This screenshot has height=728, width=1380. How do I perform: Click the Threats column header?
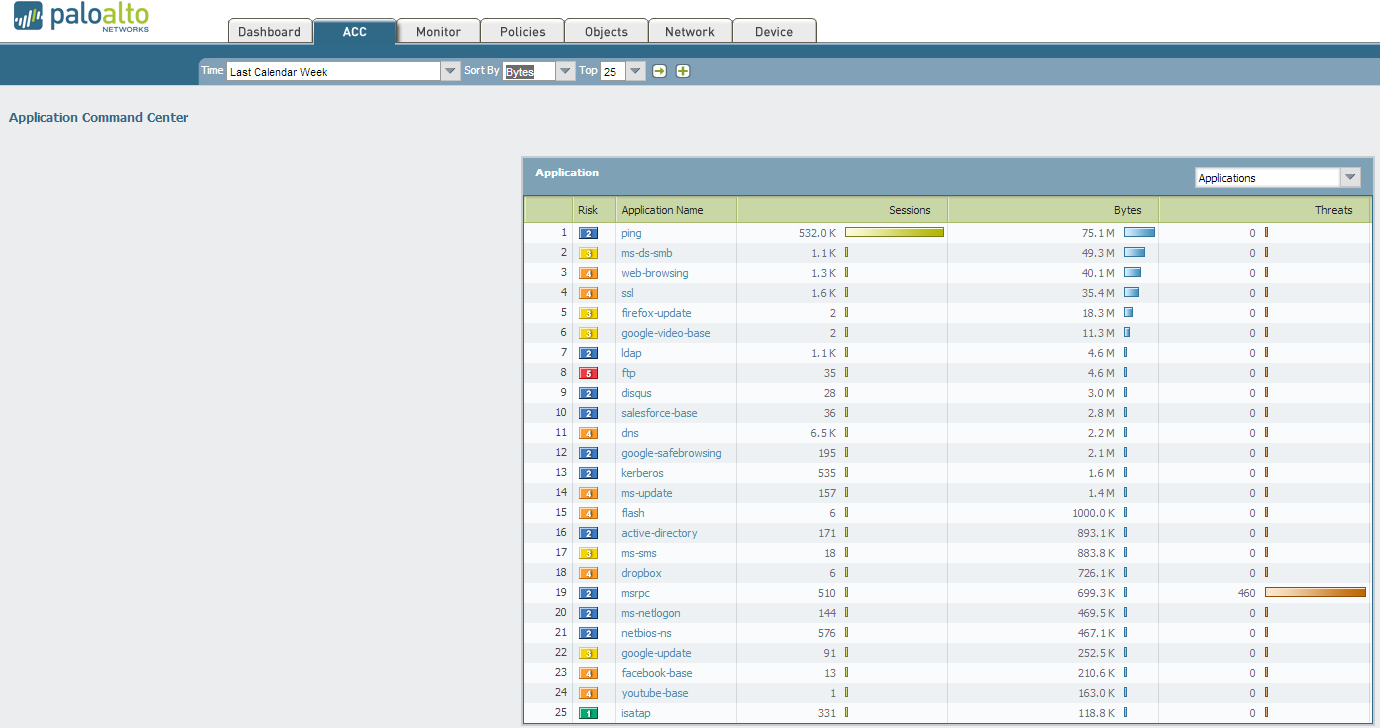(x=1265, y=210)
